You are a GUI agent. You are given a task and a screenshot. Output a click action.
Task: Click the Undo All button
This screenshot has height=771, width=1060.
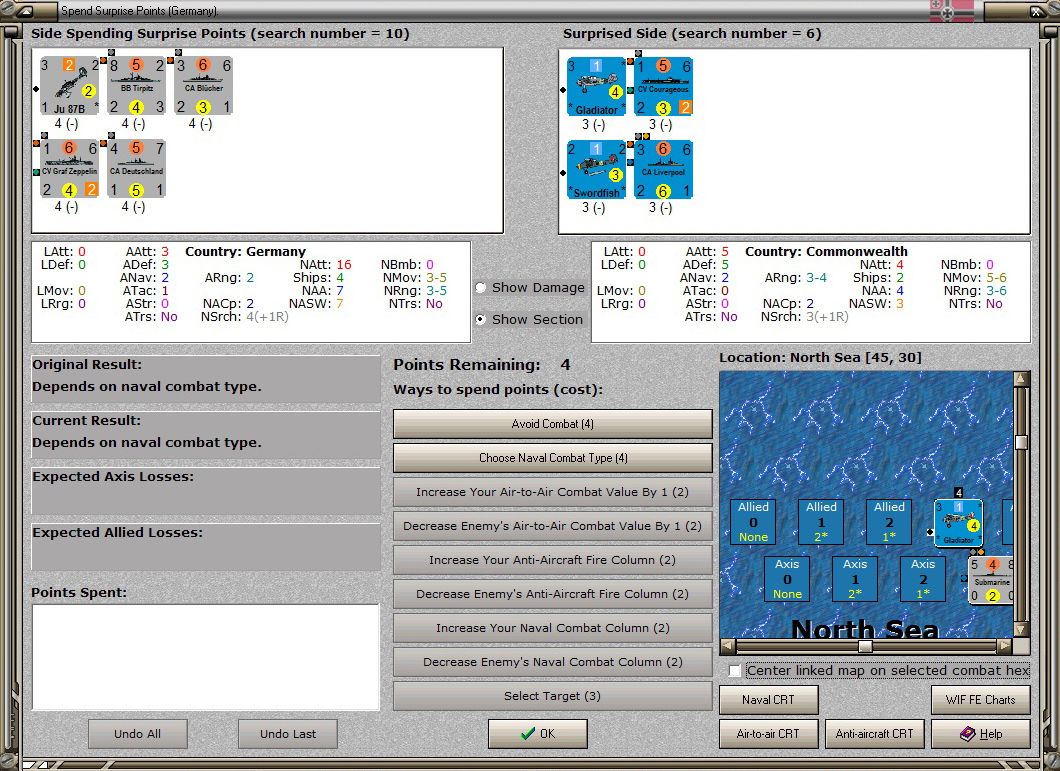point(137,734)
